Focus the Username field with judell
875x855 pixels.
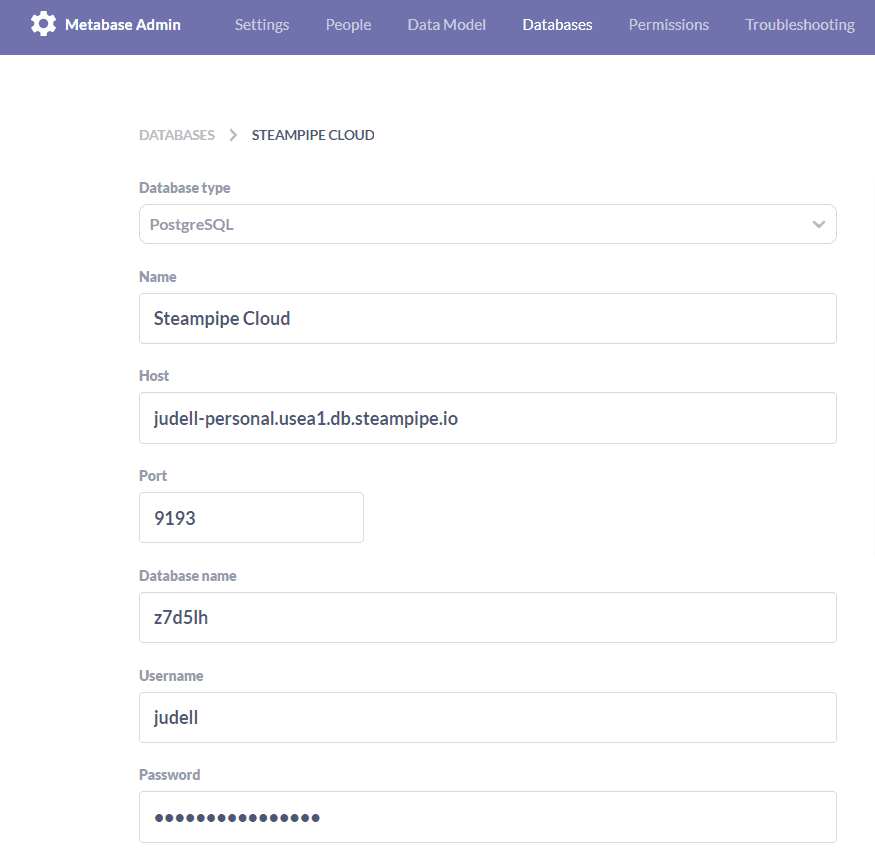[488, 717]
